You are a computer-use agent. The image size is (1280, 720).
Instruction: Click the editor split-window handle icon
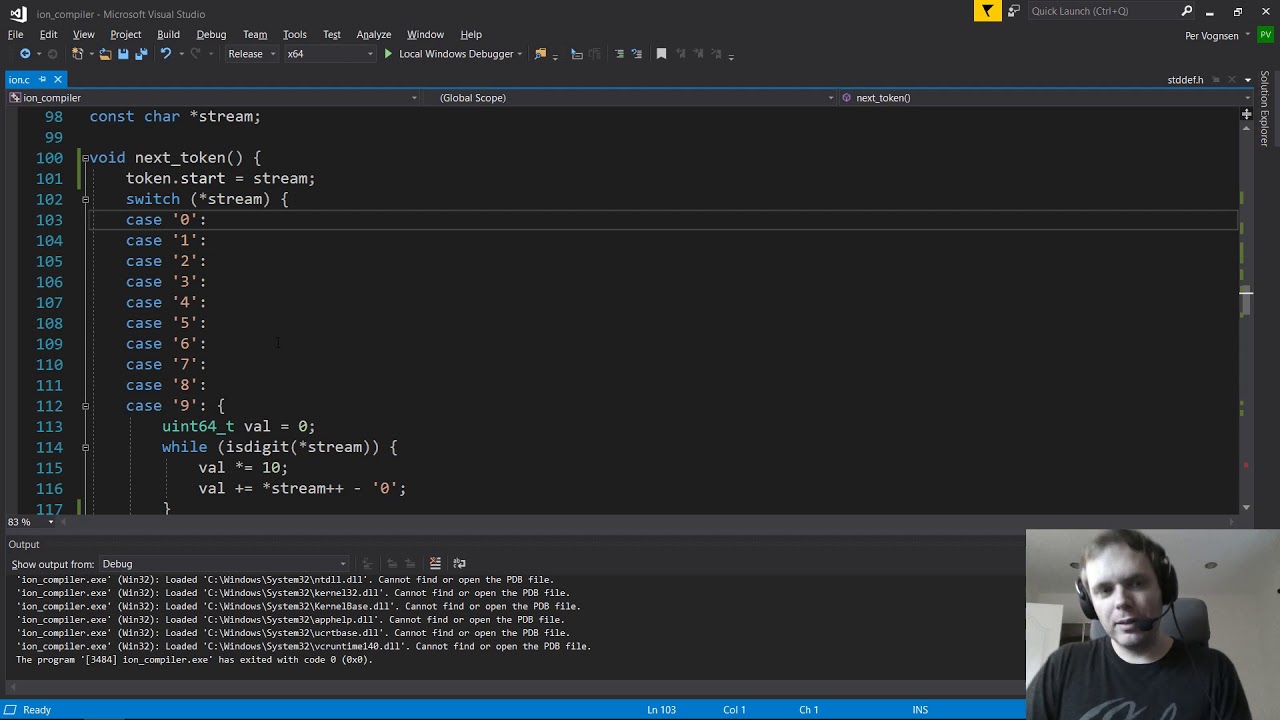[1246, 115]
